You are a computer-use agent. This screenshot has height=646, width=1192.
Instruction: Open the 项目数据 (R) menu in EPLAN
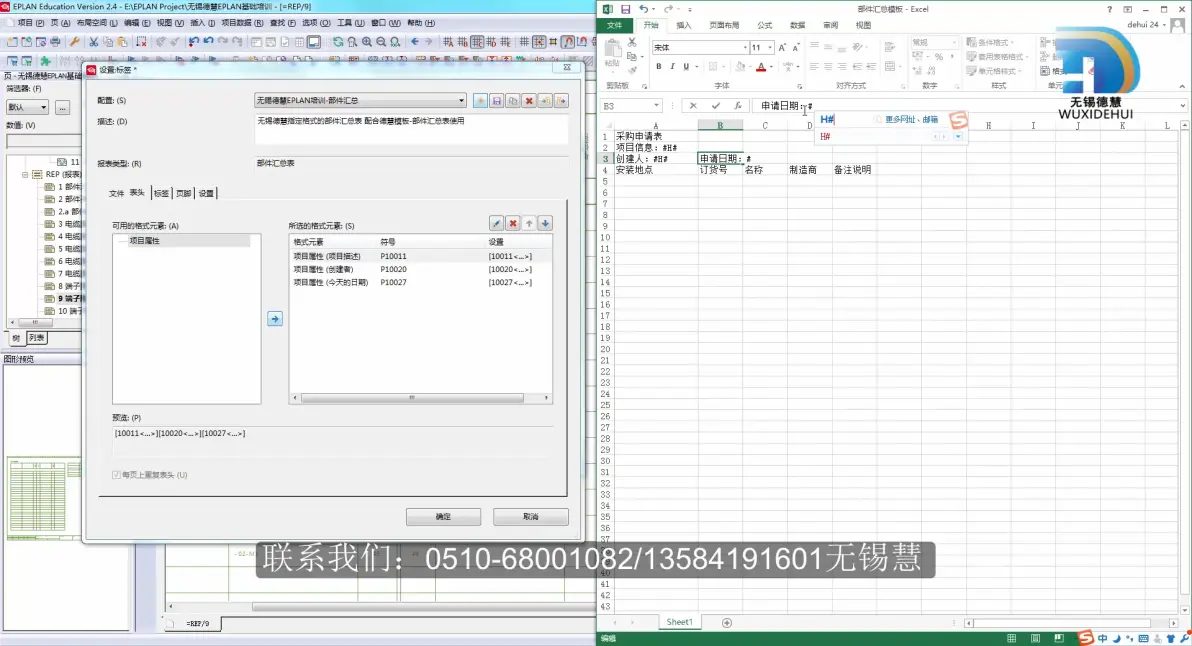pyautogui.click(x=243, y=23)
